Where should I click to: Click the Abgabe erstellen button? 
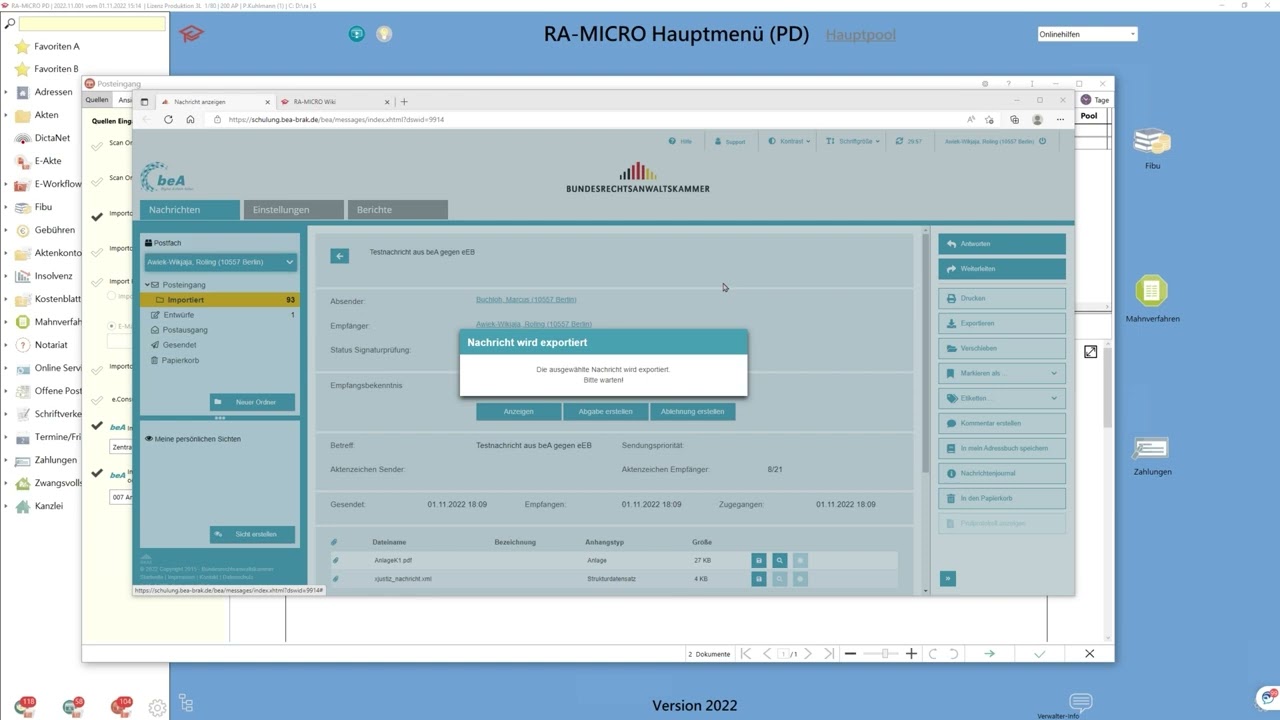[605, 412]
